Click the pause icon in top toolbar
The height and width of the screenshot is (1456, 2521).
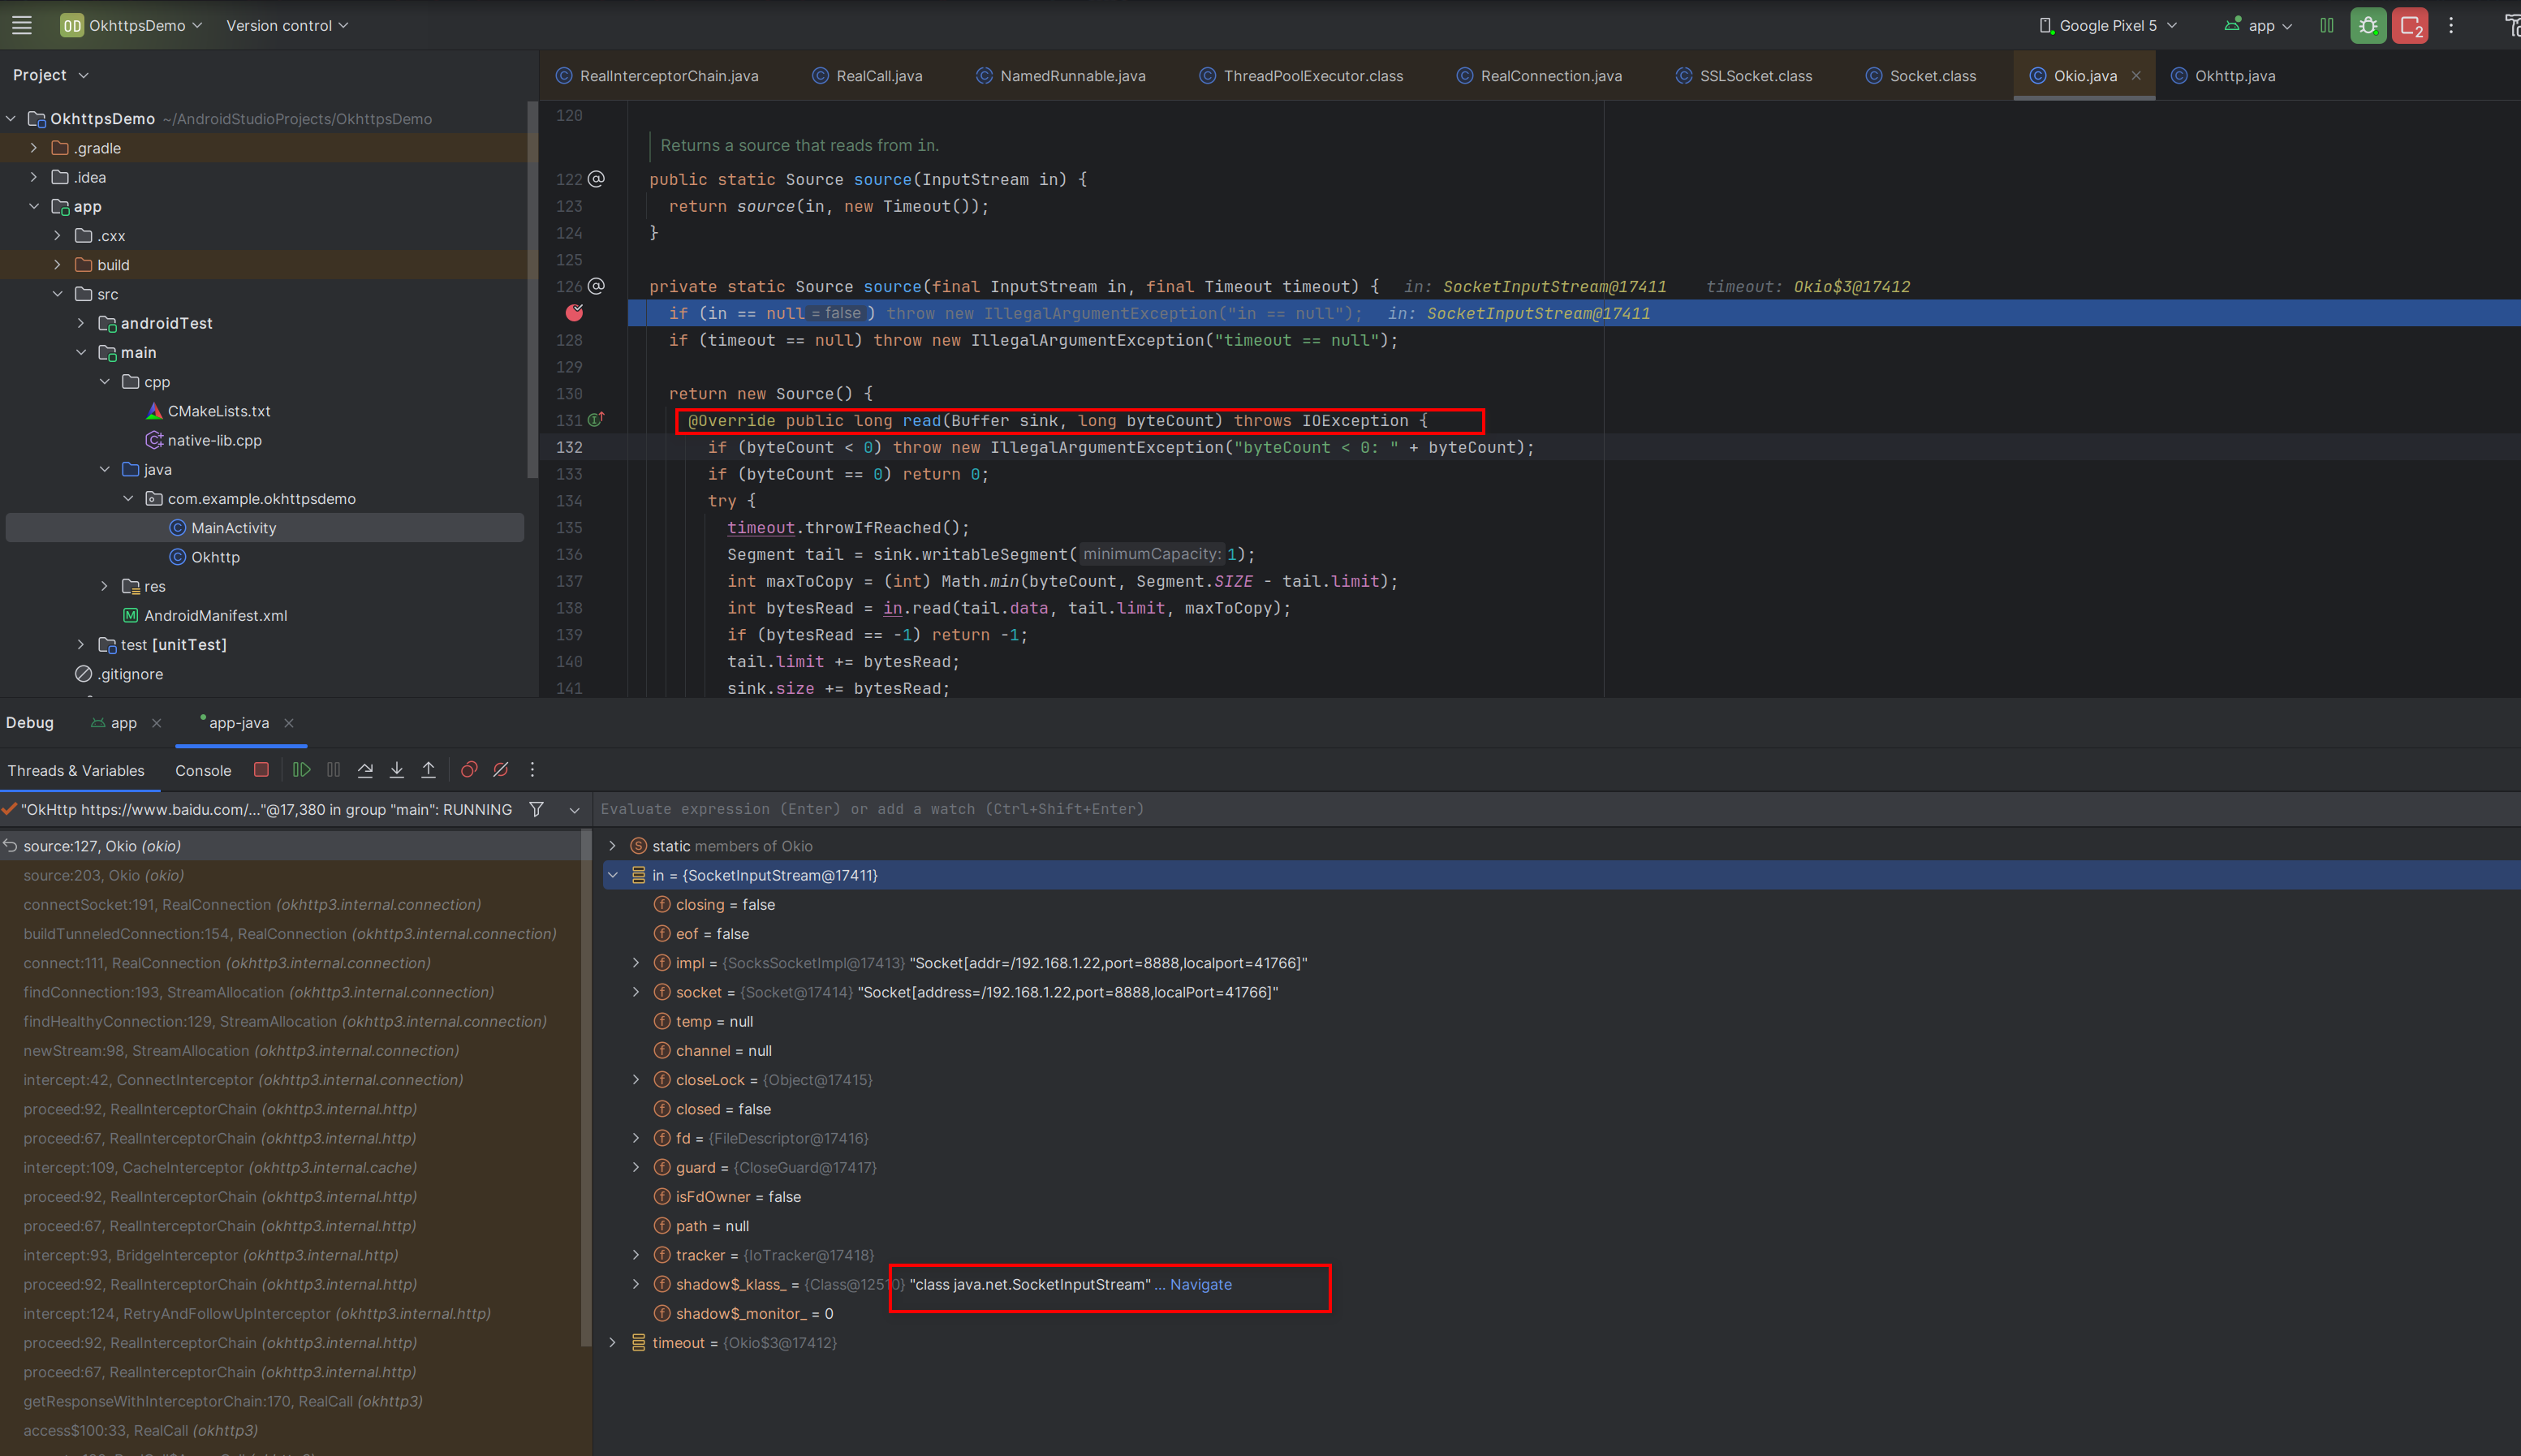pos(2327,26)
